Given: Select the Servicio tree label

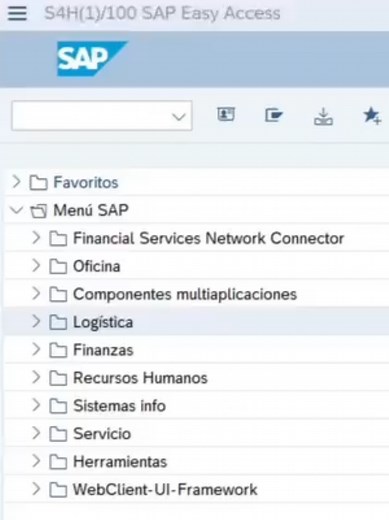Looking at the screenshot, I should coord(102,434).
